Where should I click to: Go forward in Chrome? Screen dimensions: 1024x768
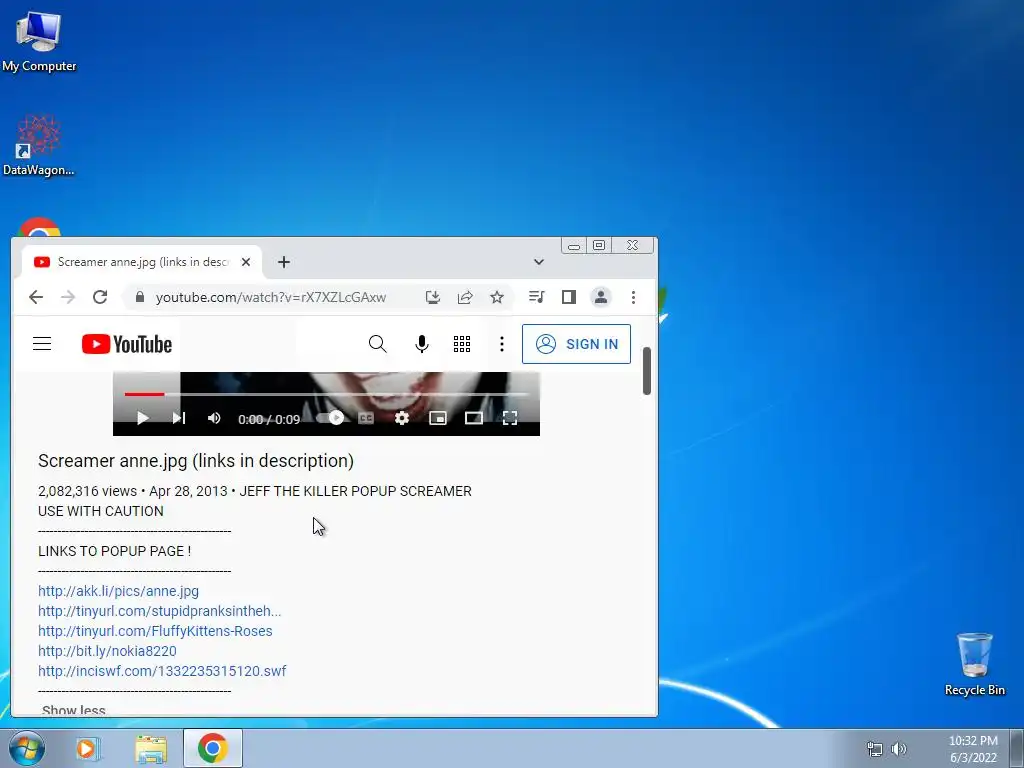pyautogui.click(x=68, y=297)
